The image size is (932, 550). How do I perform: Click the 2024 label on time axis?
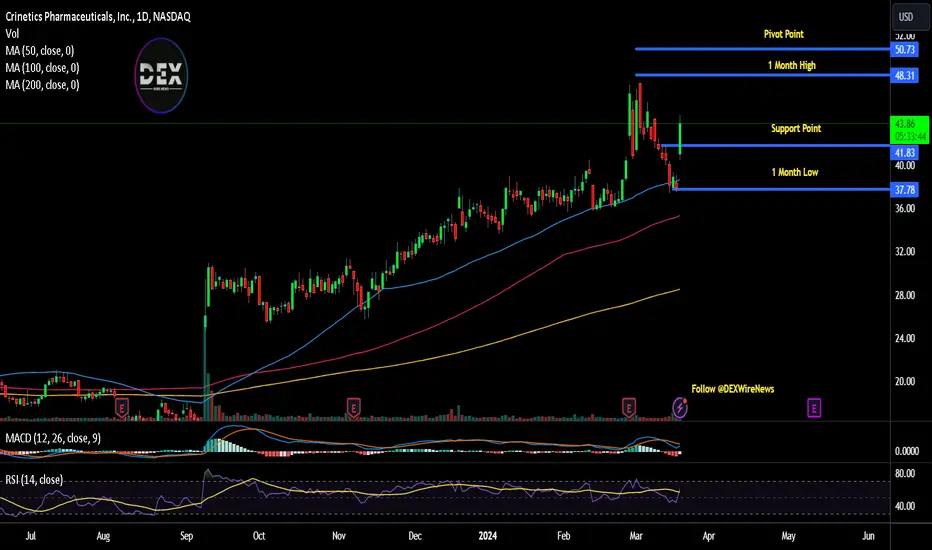point(487,536)
